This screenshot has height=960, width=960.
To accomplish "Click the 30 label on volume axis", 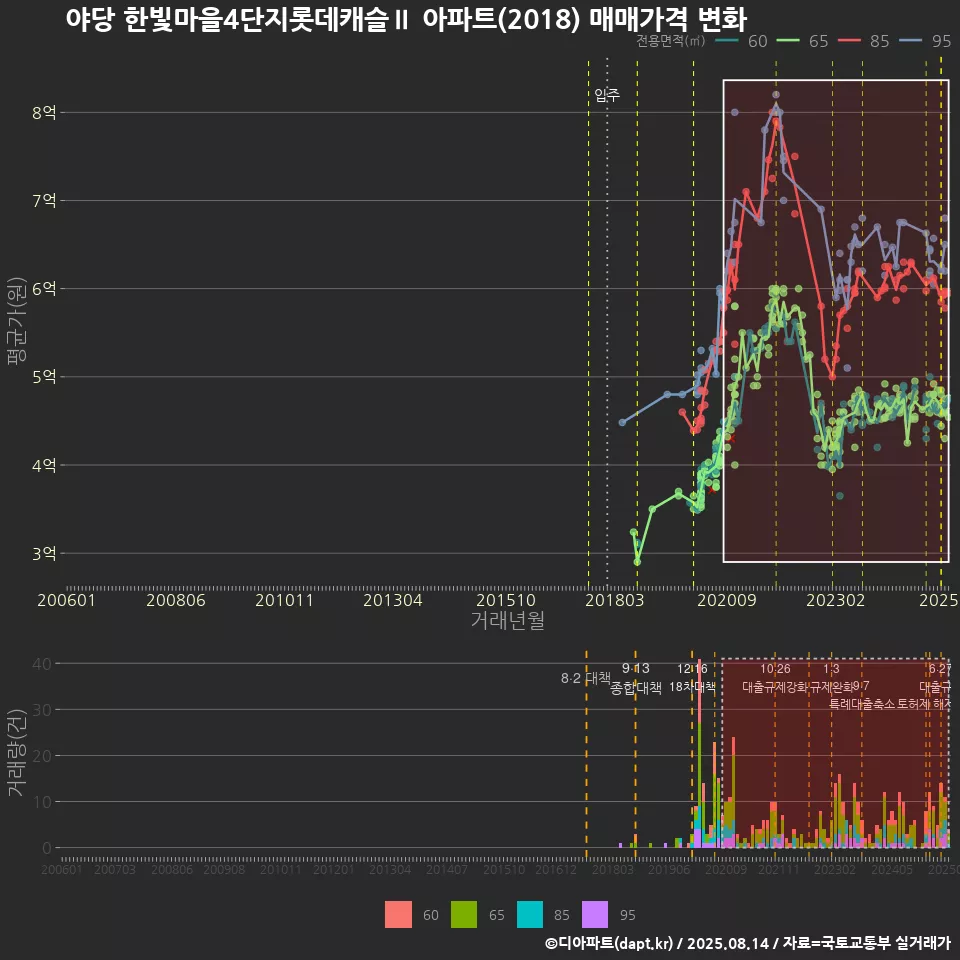I will click(x=42, y=710).
